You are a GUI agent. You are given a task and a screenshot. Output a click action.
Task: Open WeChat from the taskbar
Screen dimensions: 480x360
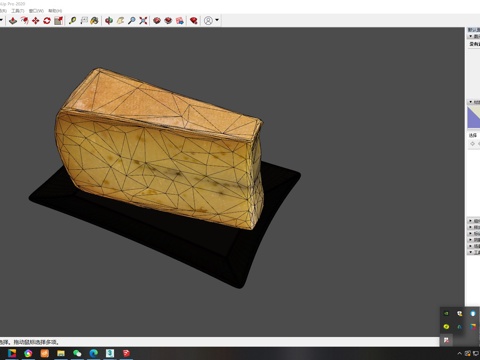(77, 353)
